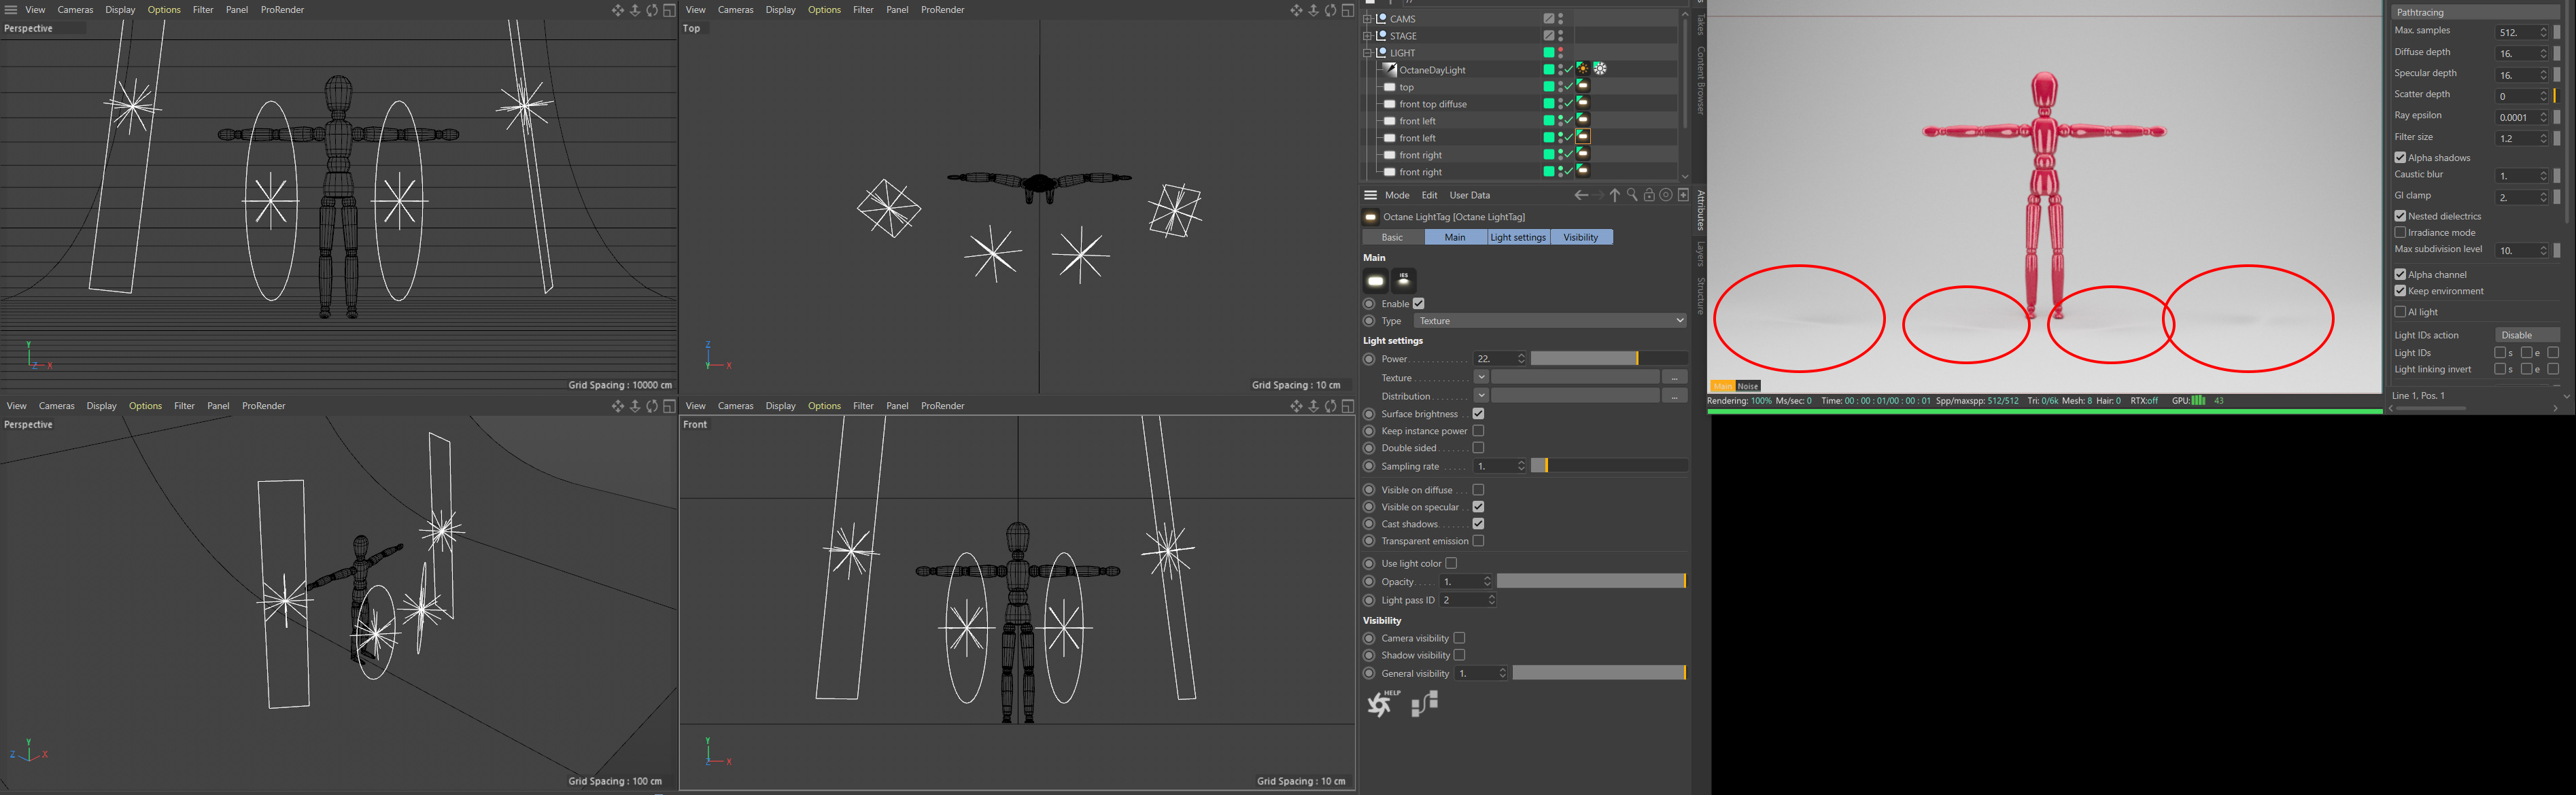The image size is (2576, 795).
Task: Click the Noise render pass button
Action: click(x=1747, y=386)
